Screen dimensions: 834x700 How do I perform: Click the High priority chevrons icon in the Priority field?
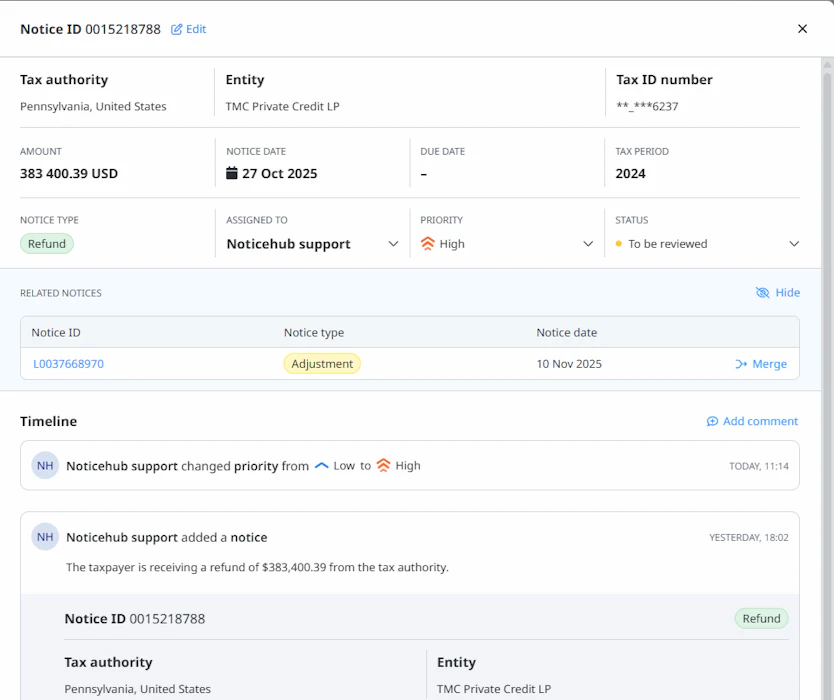(x=428, y=244)
